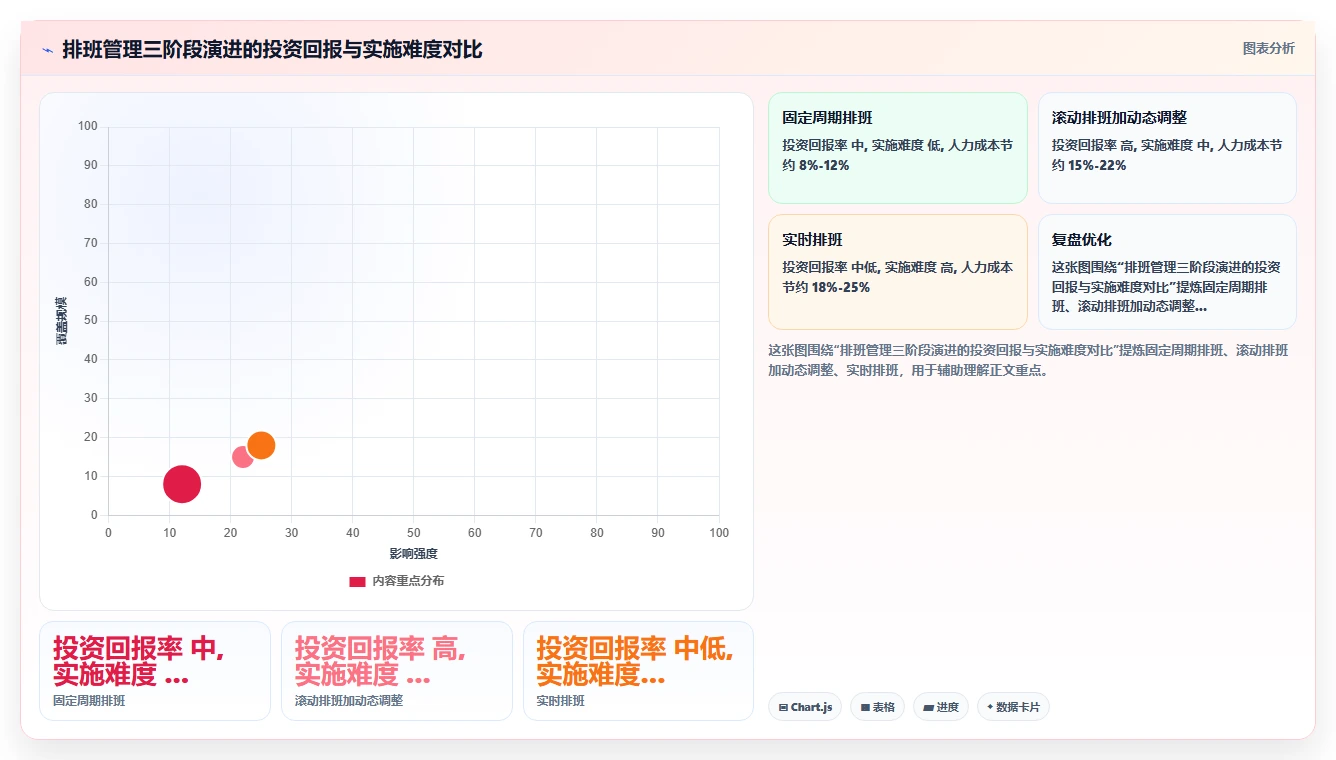This screenshot has width=1336, height=760.
Task: Click the summary paragraph below the cards
Action: (1028, 360)
